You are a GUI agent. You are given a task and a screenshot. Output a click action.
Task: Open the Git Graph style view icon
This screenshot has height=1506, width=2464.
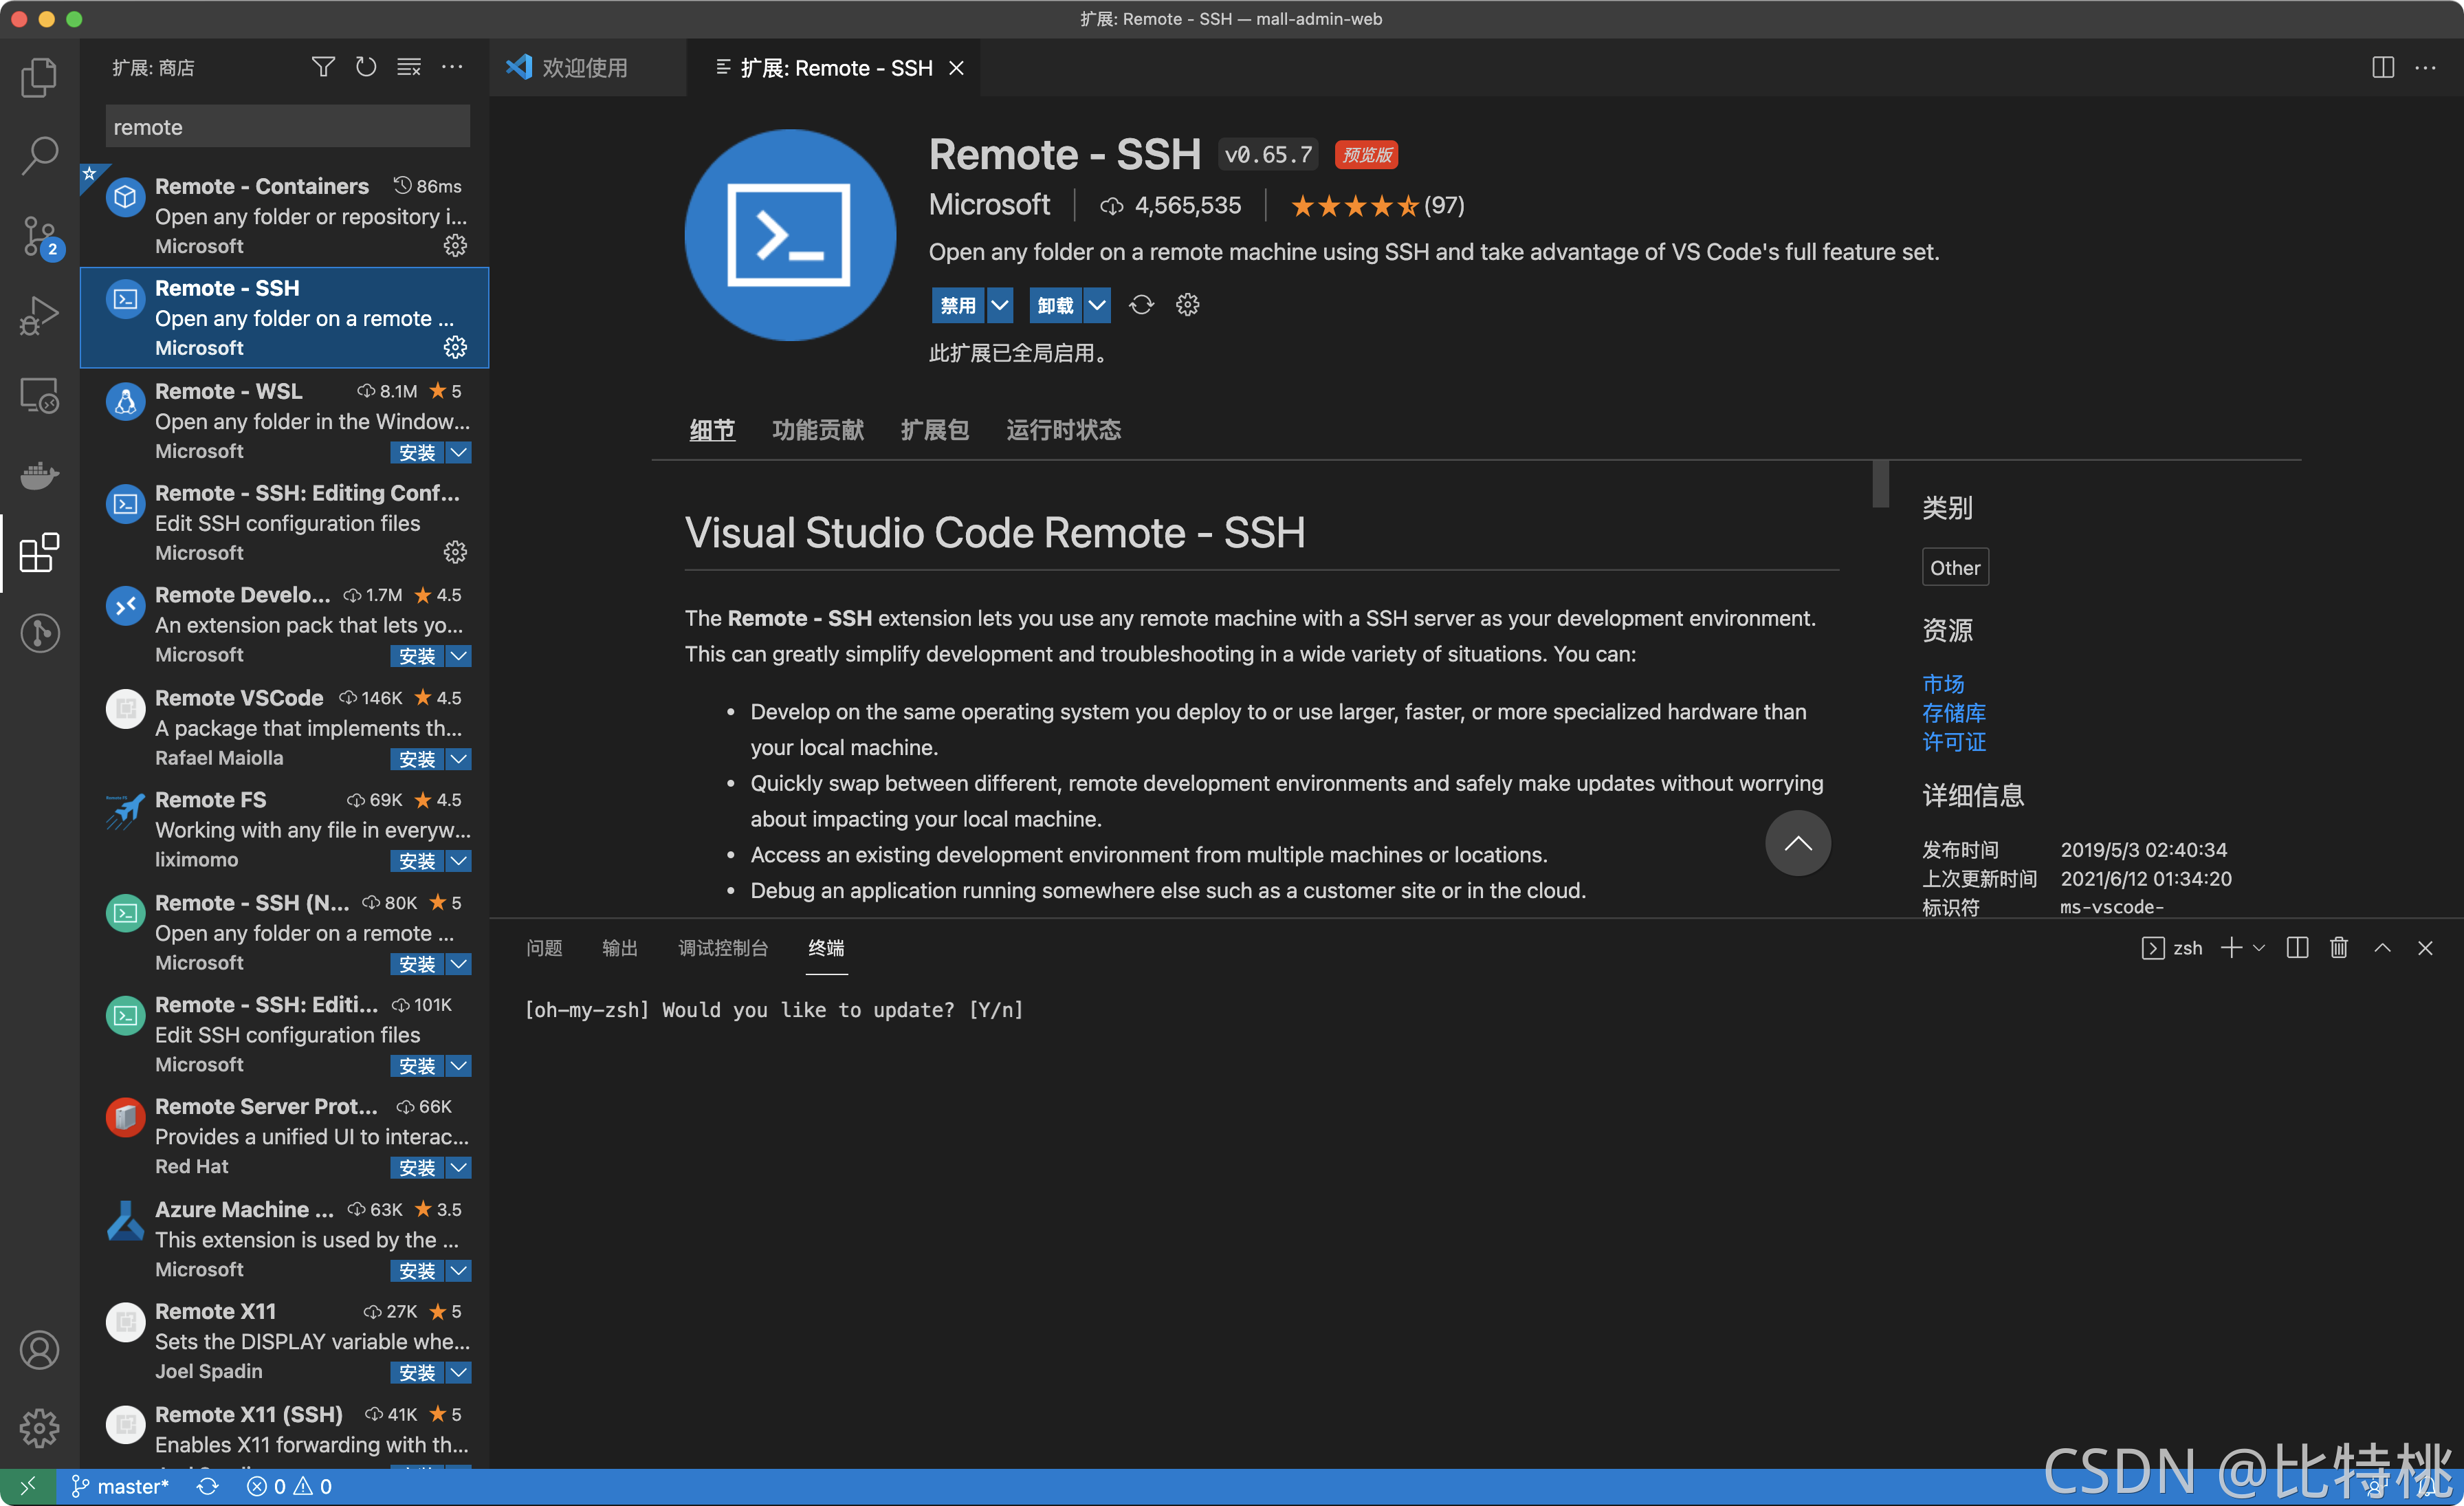pos(39,633)
